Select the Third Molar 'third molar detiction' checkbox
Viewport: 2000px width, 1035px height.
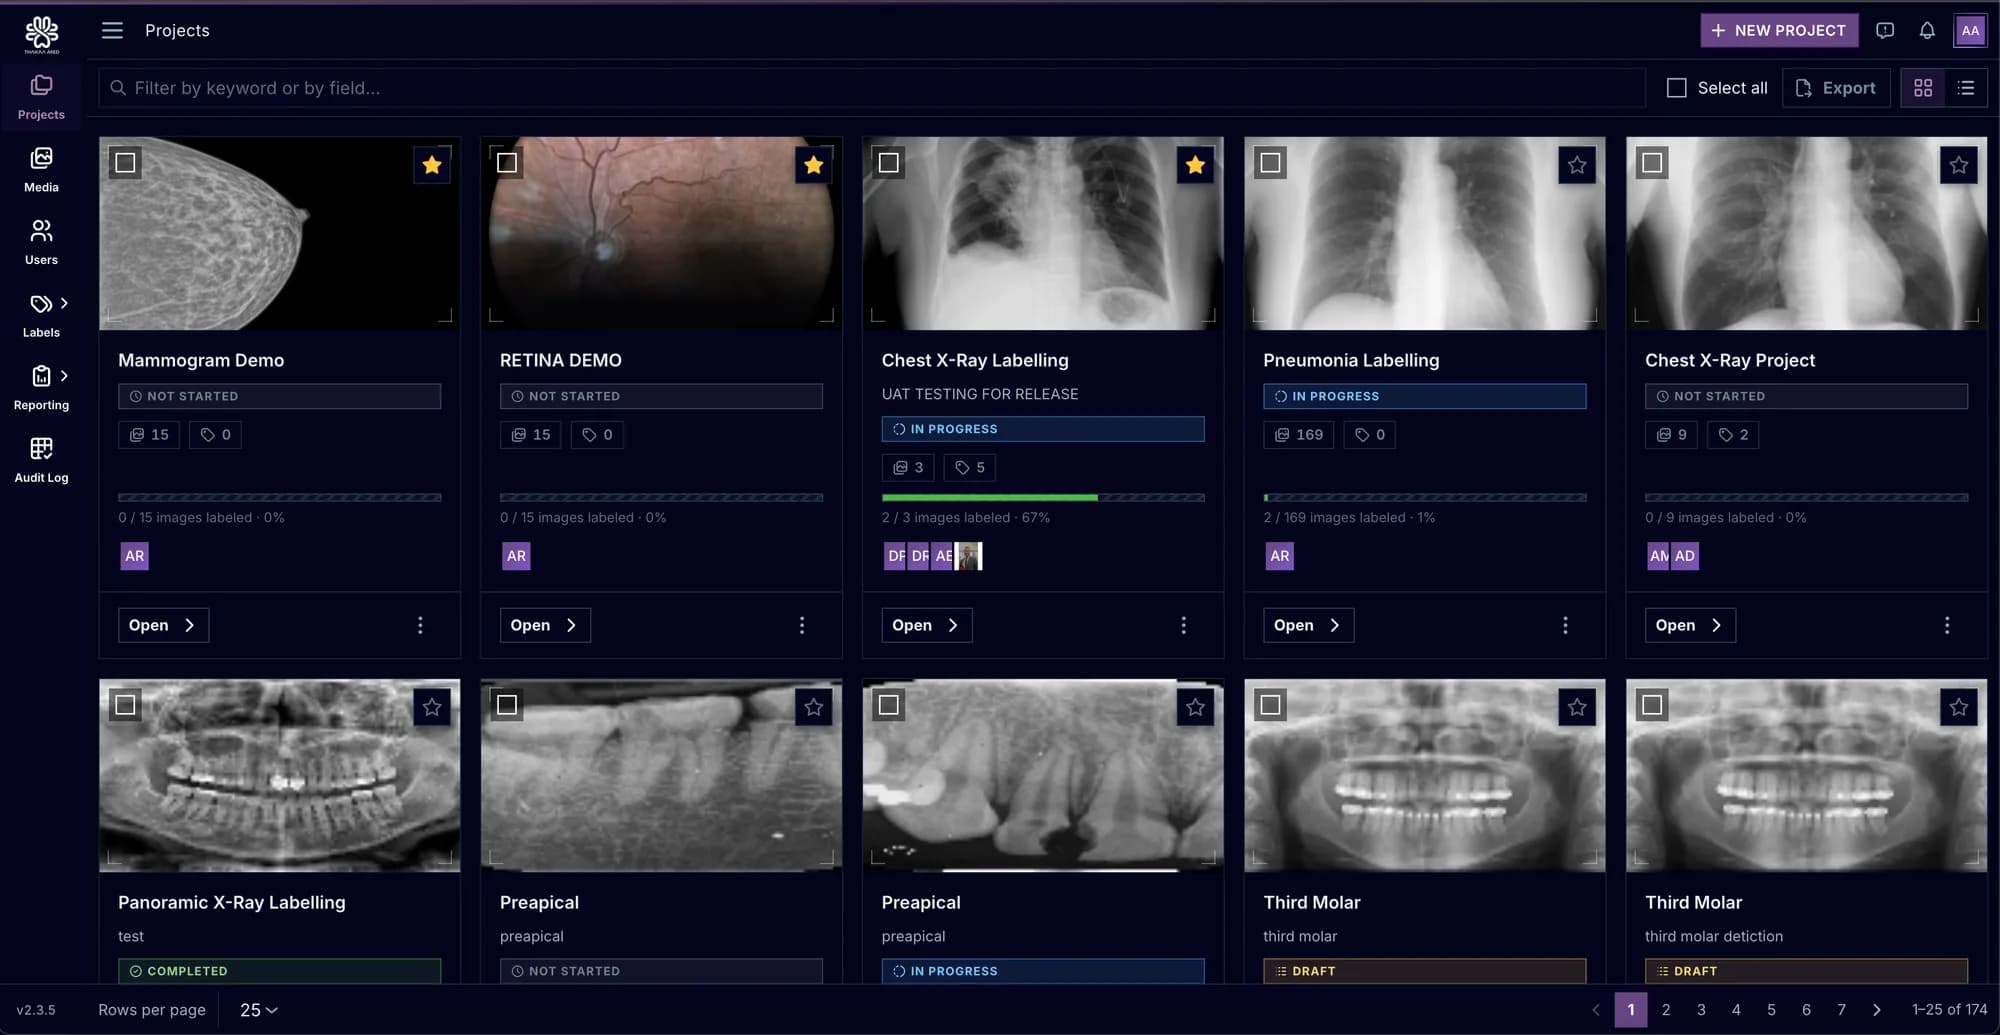pos(1652,705)
